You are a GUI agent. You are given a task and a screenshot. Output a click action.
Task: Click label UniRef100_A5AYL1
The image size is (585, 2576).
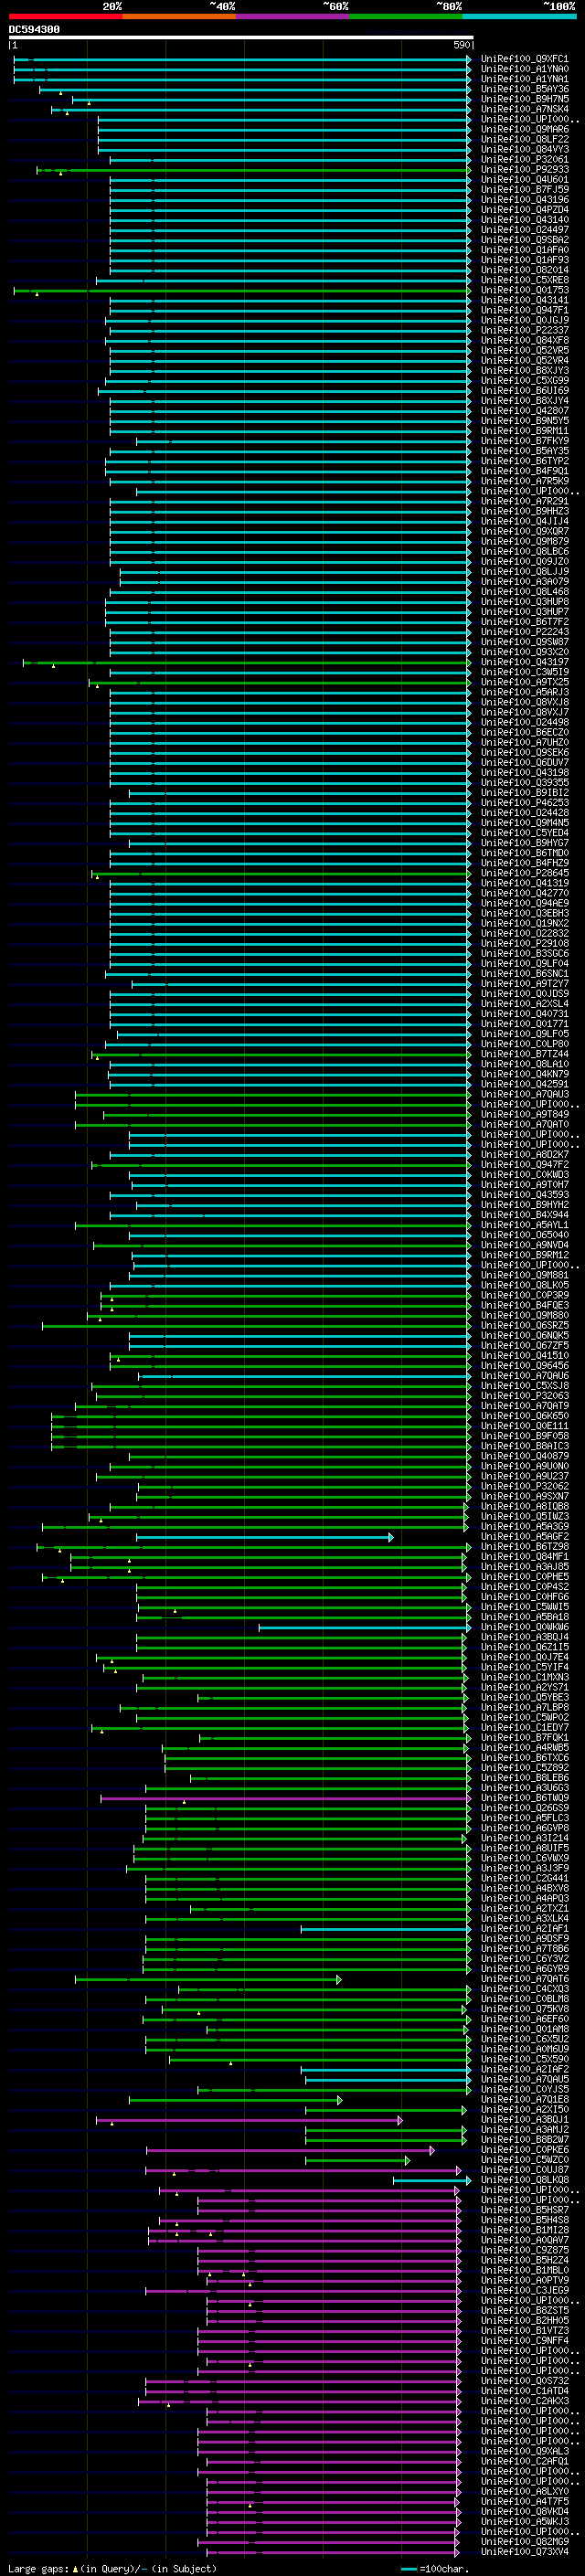(525, 1225)
